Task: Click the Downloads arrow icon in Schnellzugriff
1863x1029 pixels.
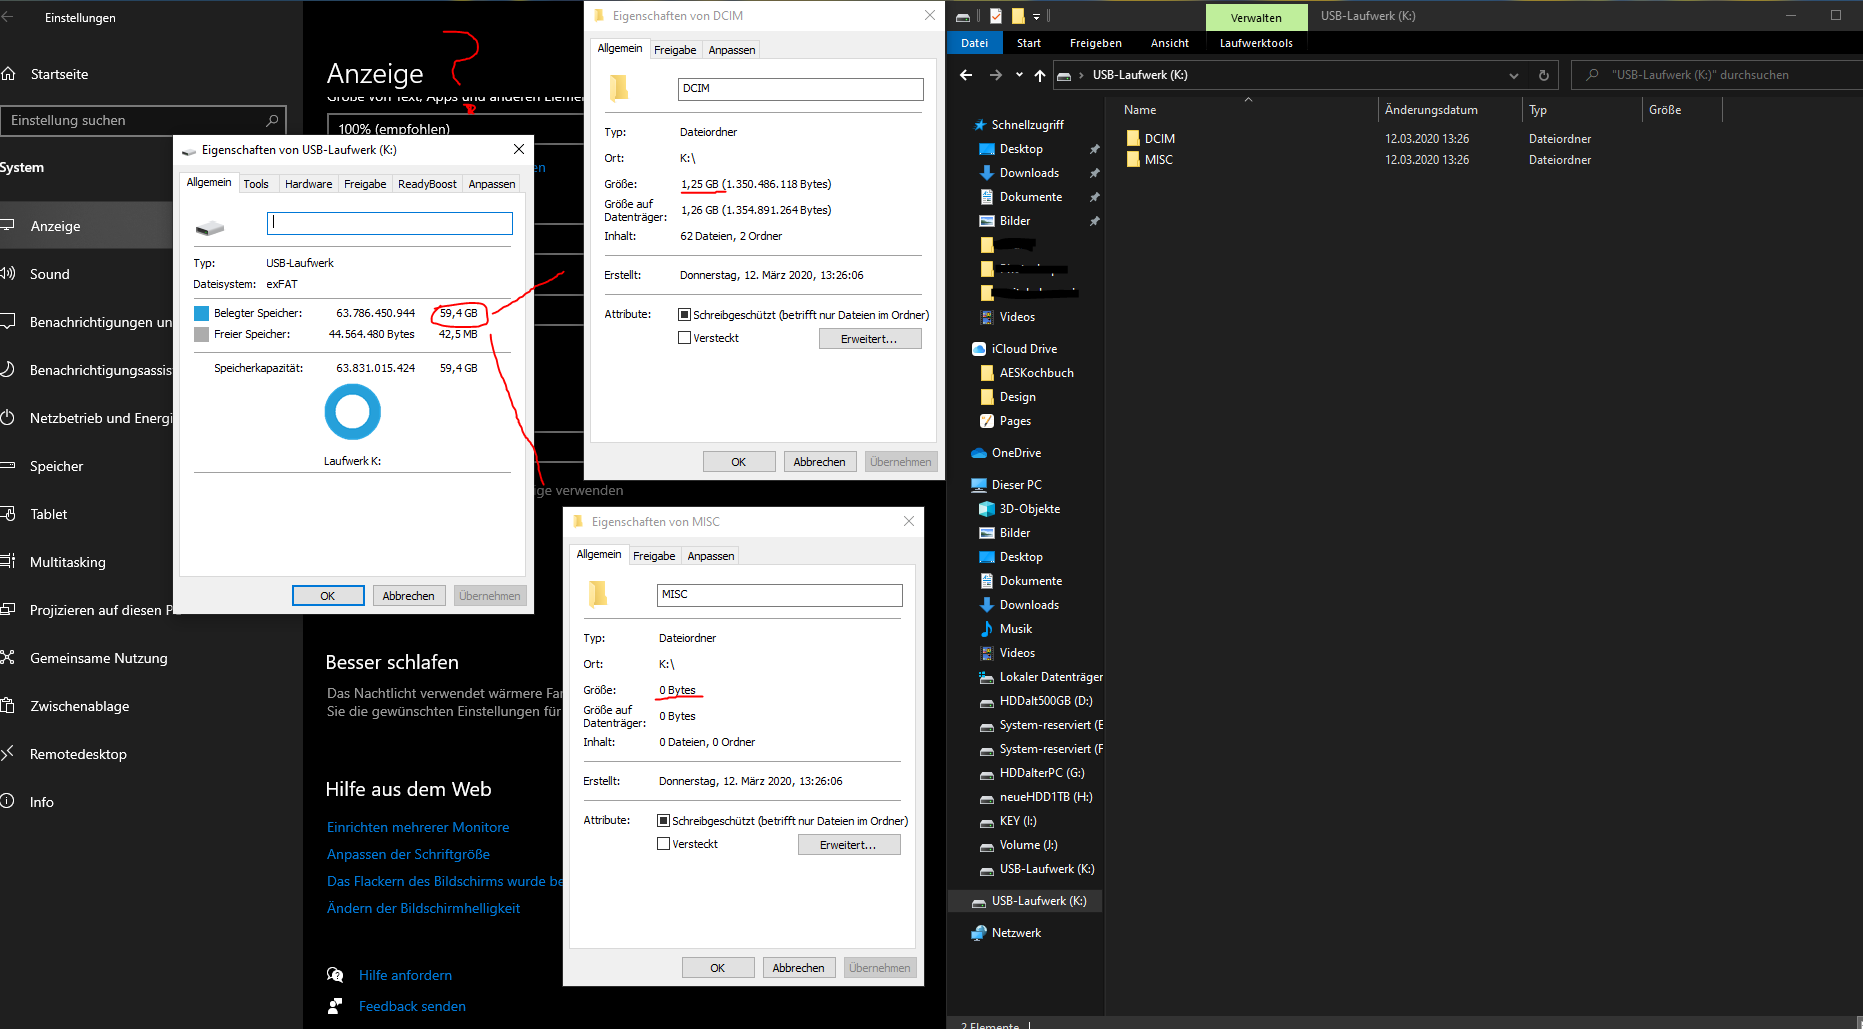Action: 987,173
